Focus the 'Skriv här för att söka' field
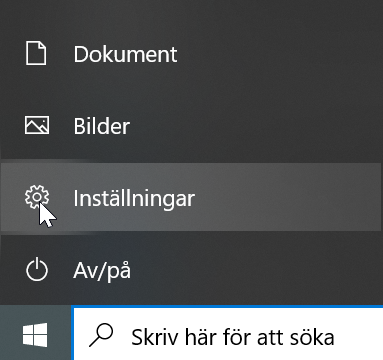The width and height of the screenshot is (383, 360). pyautogui.click(x=228, y=334)
